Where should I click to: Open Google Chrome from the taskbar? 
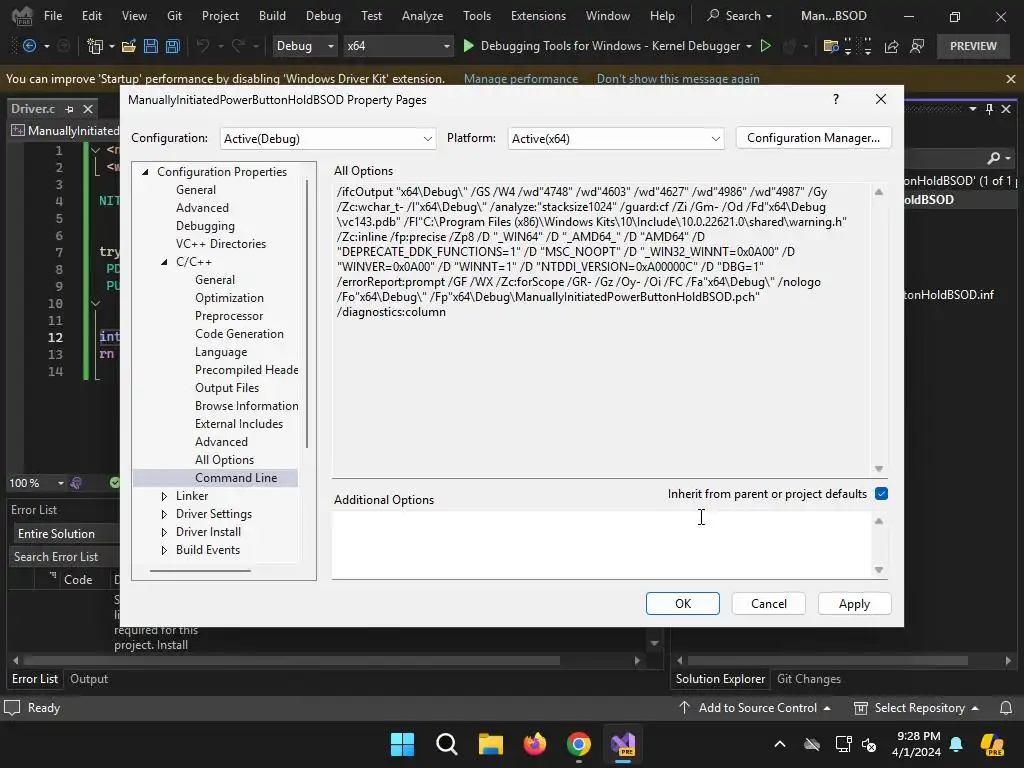pos(579,744)
